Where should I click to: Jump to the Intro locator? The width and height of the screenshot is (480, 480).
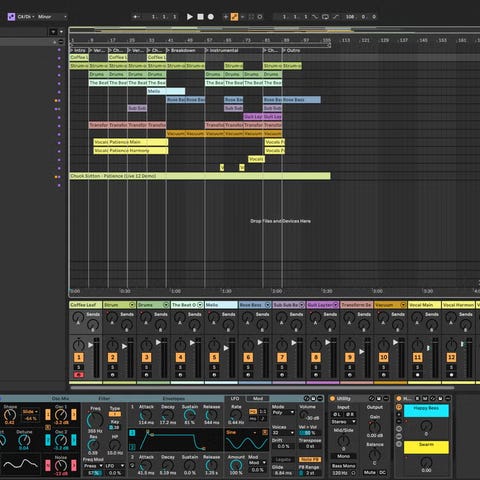pos(79,50)
